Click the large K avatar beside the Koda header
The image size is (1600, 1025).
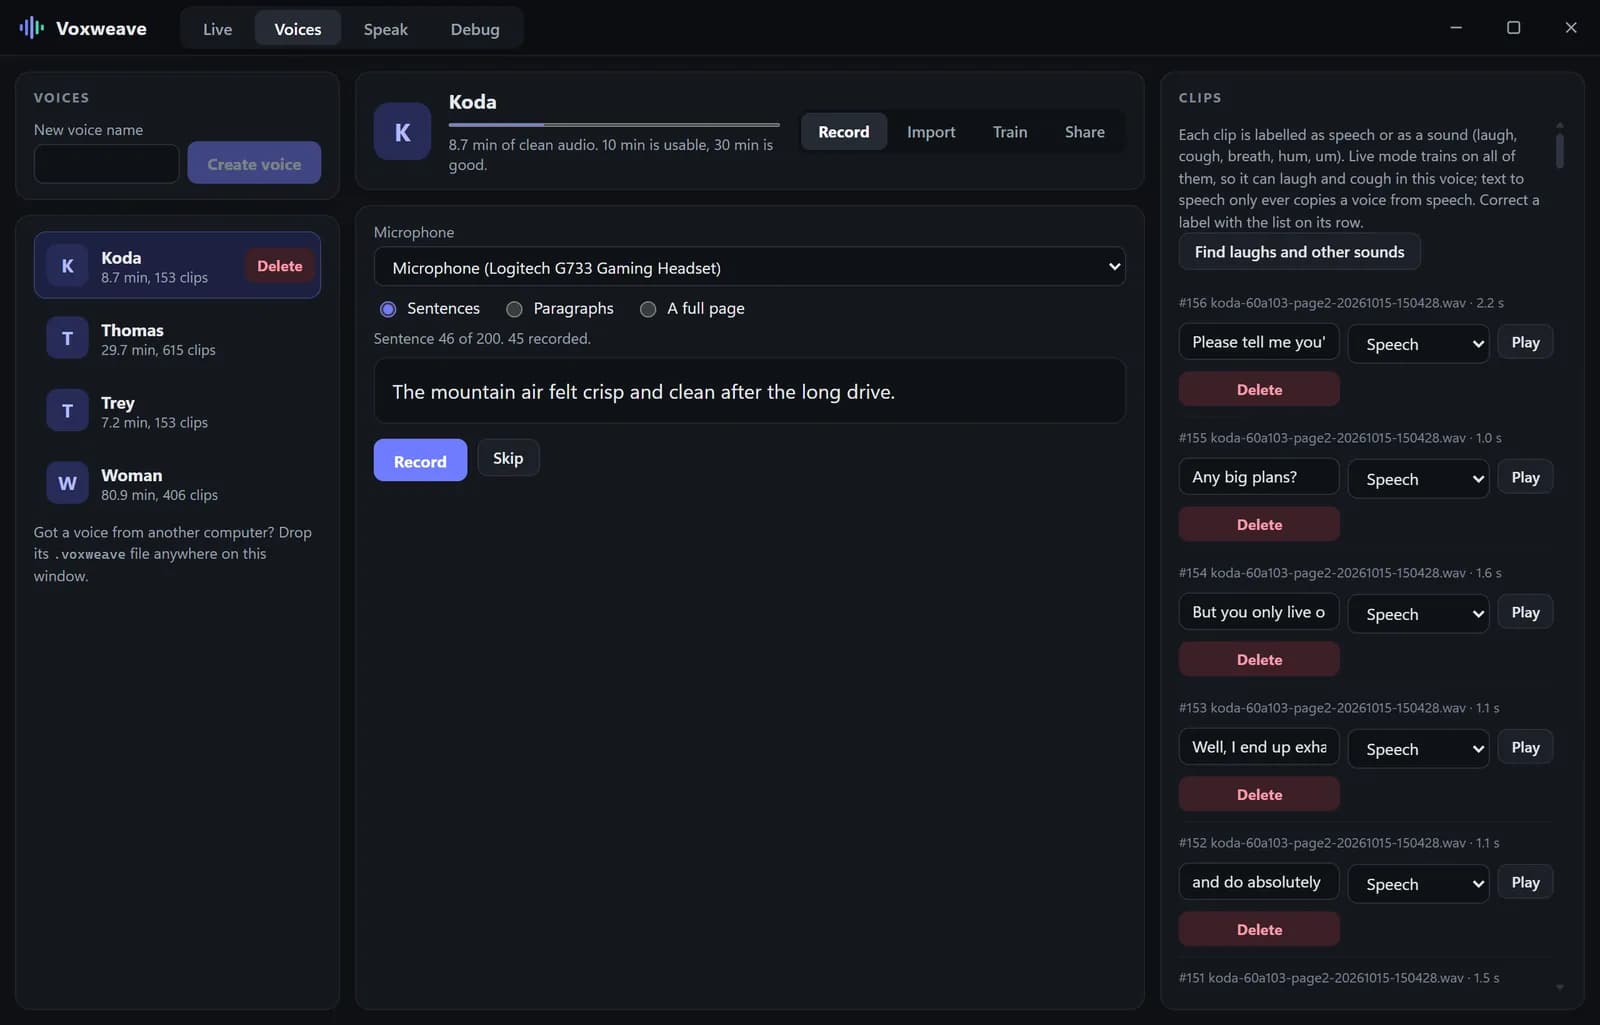click(402, 132)
